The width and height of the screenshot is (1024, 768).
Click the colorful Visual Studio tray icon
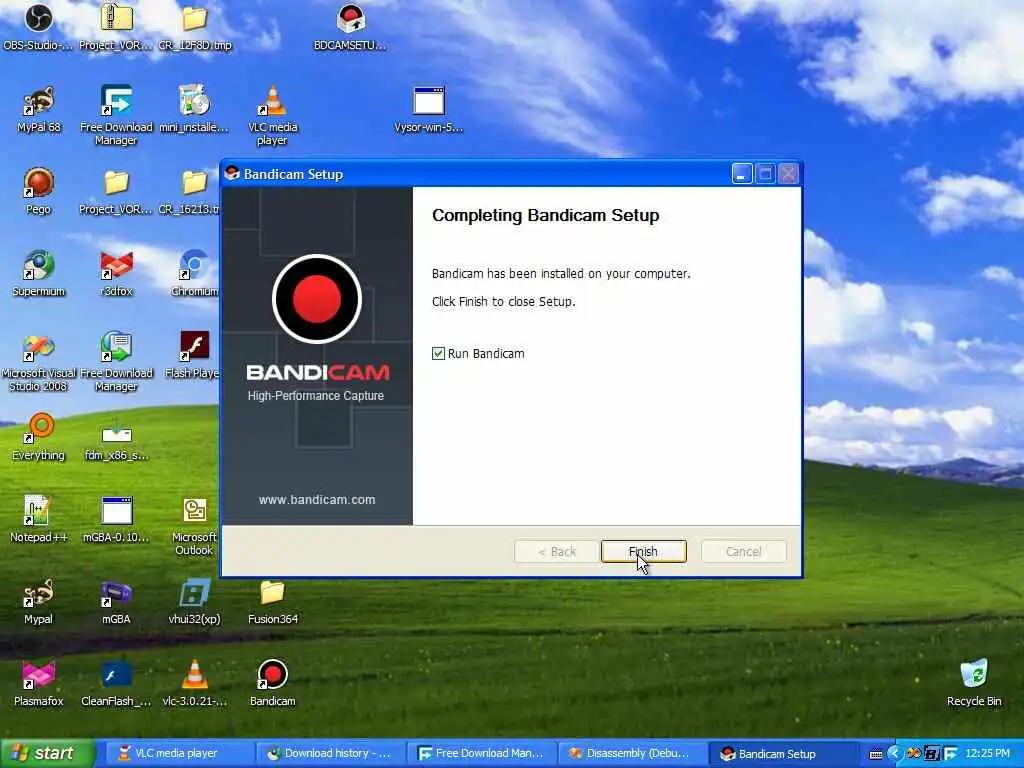[x=914, y=754]
